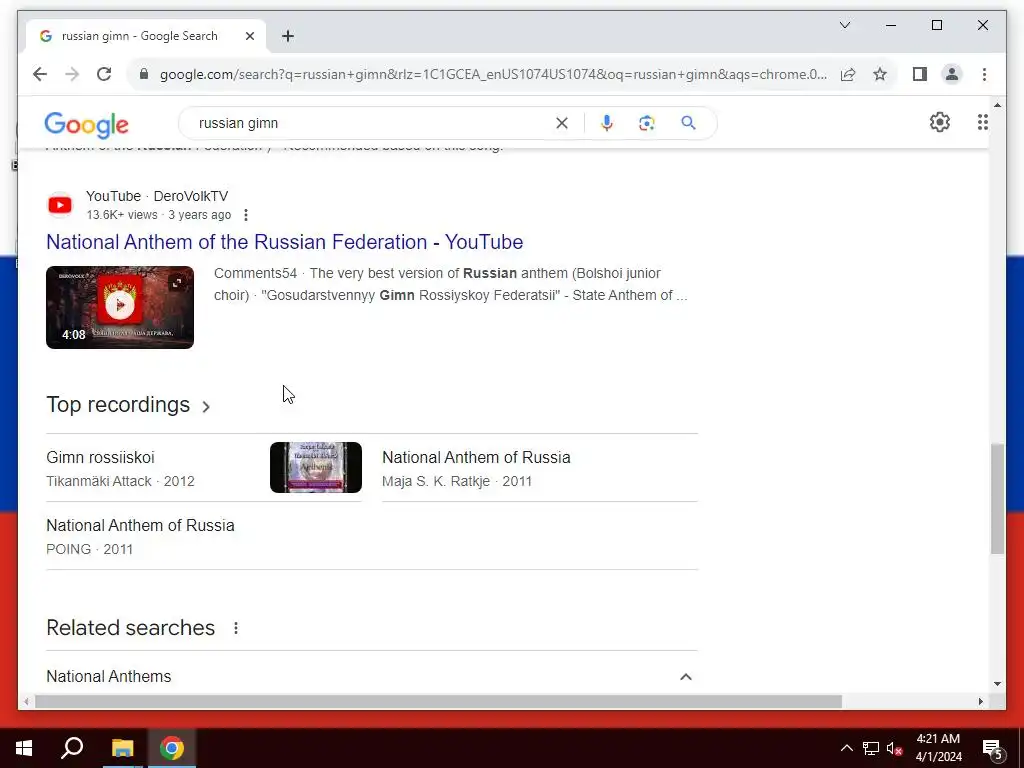Open a new tab
Screen dimensions: 1024x768
(288, 36)
